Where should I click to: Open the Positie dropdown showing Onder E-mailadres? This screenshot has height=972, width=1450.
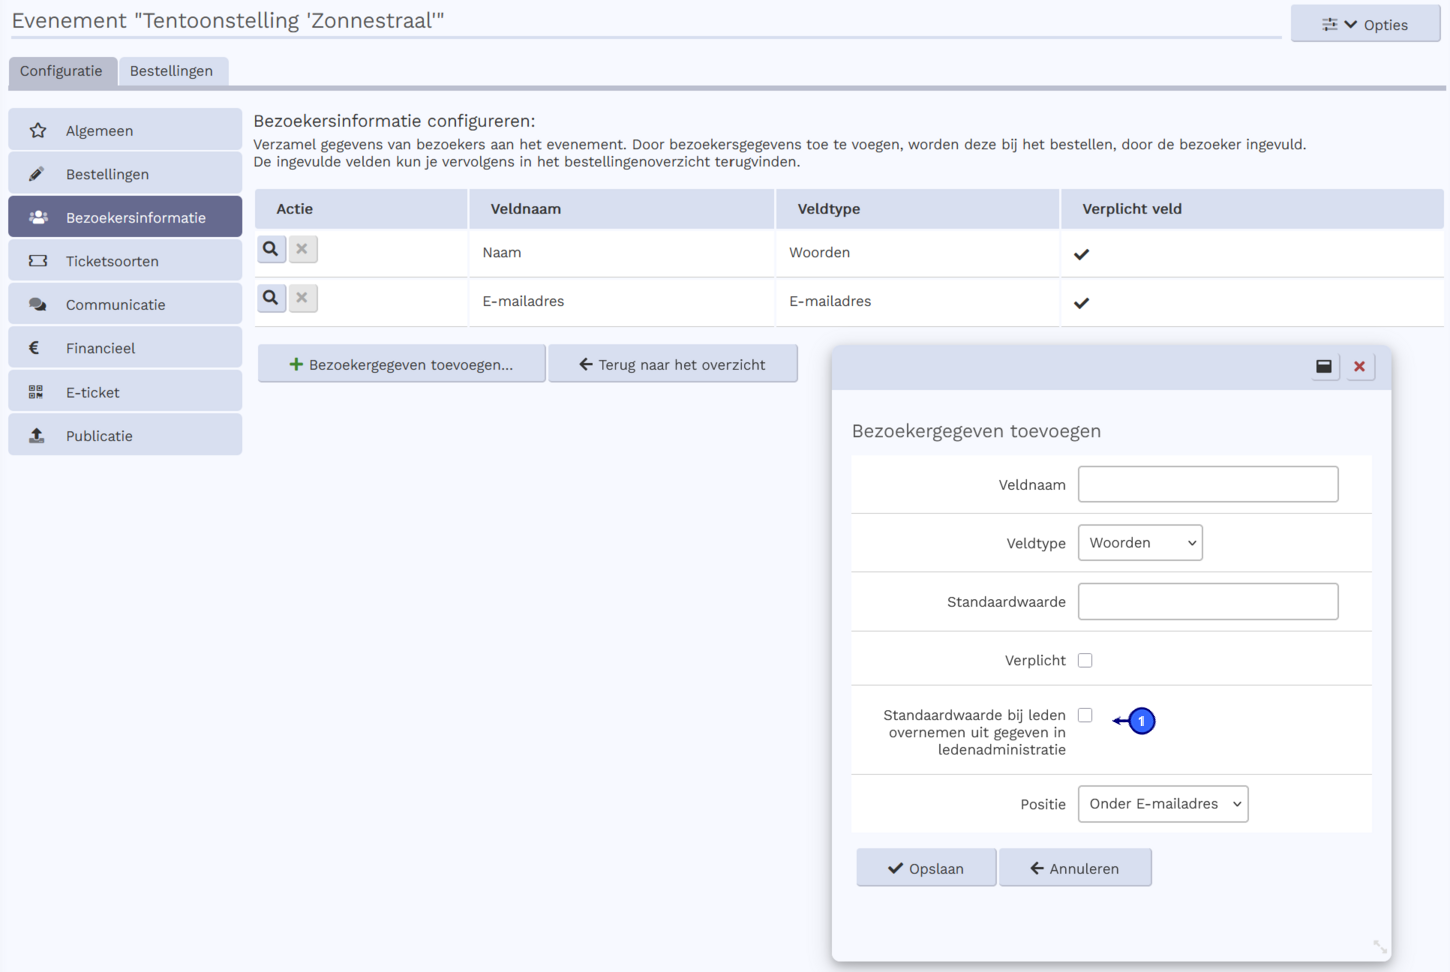pyautogui.click(x=1163, y=804)
